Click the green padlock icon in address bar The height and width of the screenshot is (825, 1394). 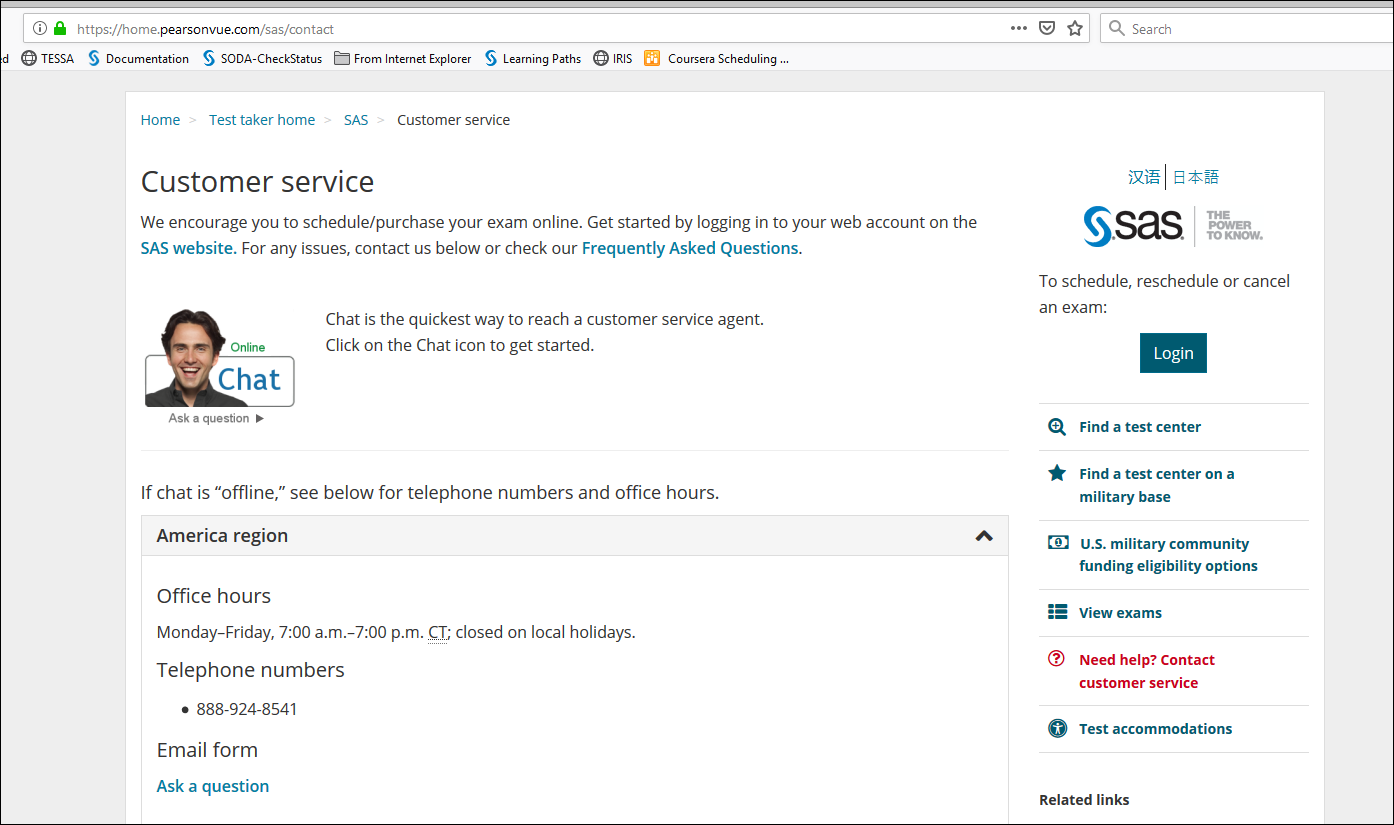pyautogui.click(x=60, y=29)
